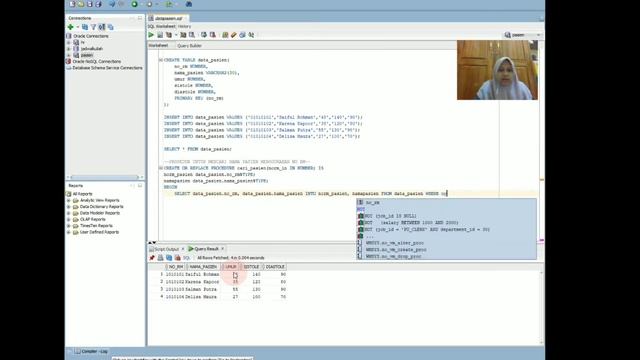Click the green plus New Connection icon
The image size is (640, 360).
tap(71, 27)
